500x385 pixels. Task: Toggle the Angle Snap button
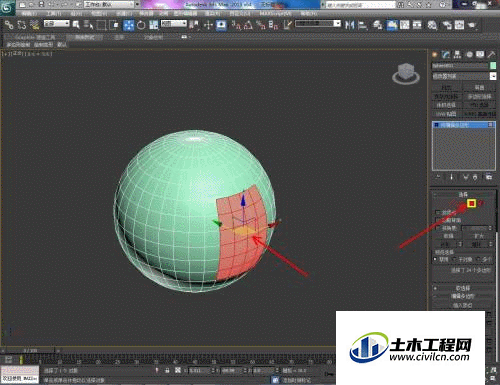(x=248, y=25)
